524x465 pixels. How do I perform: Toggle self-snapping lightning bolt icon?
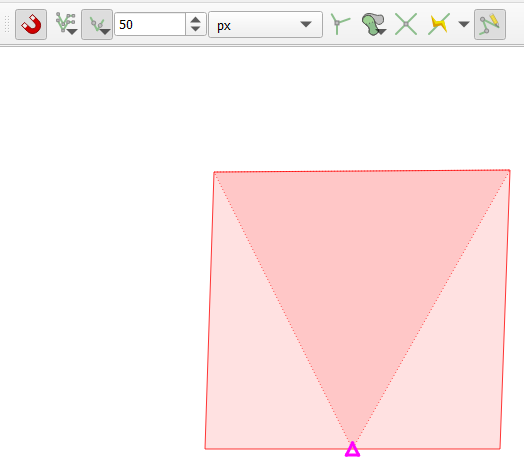coord(439,24)
